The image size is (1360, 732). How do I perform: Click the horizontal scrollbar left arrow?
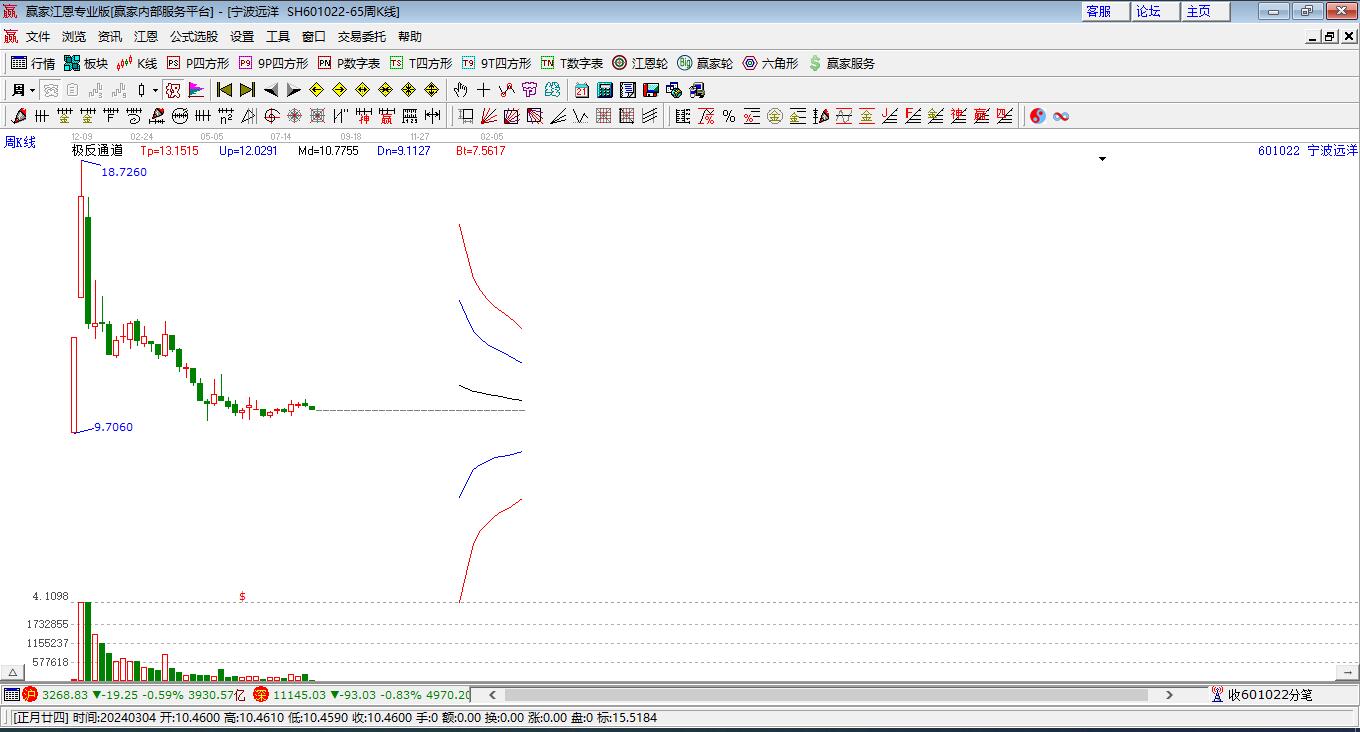[x=493, y=694]
